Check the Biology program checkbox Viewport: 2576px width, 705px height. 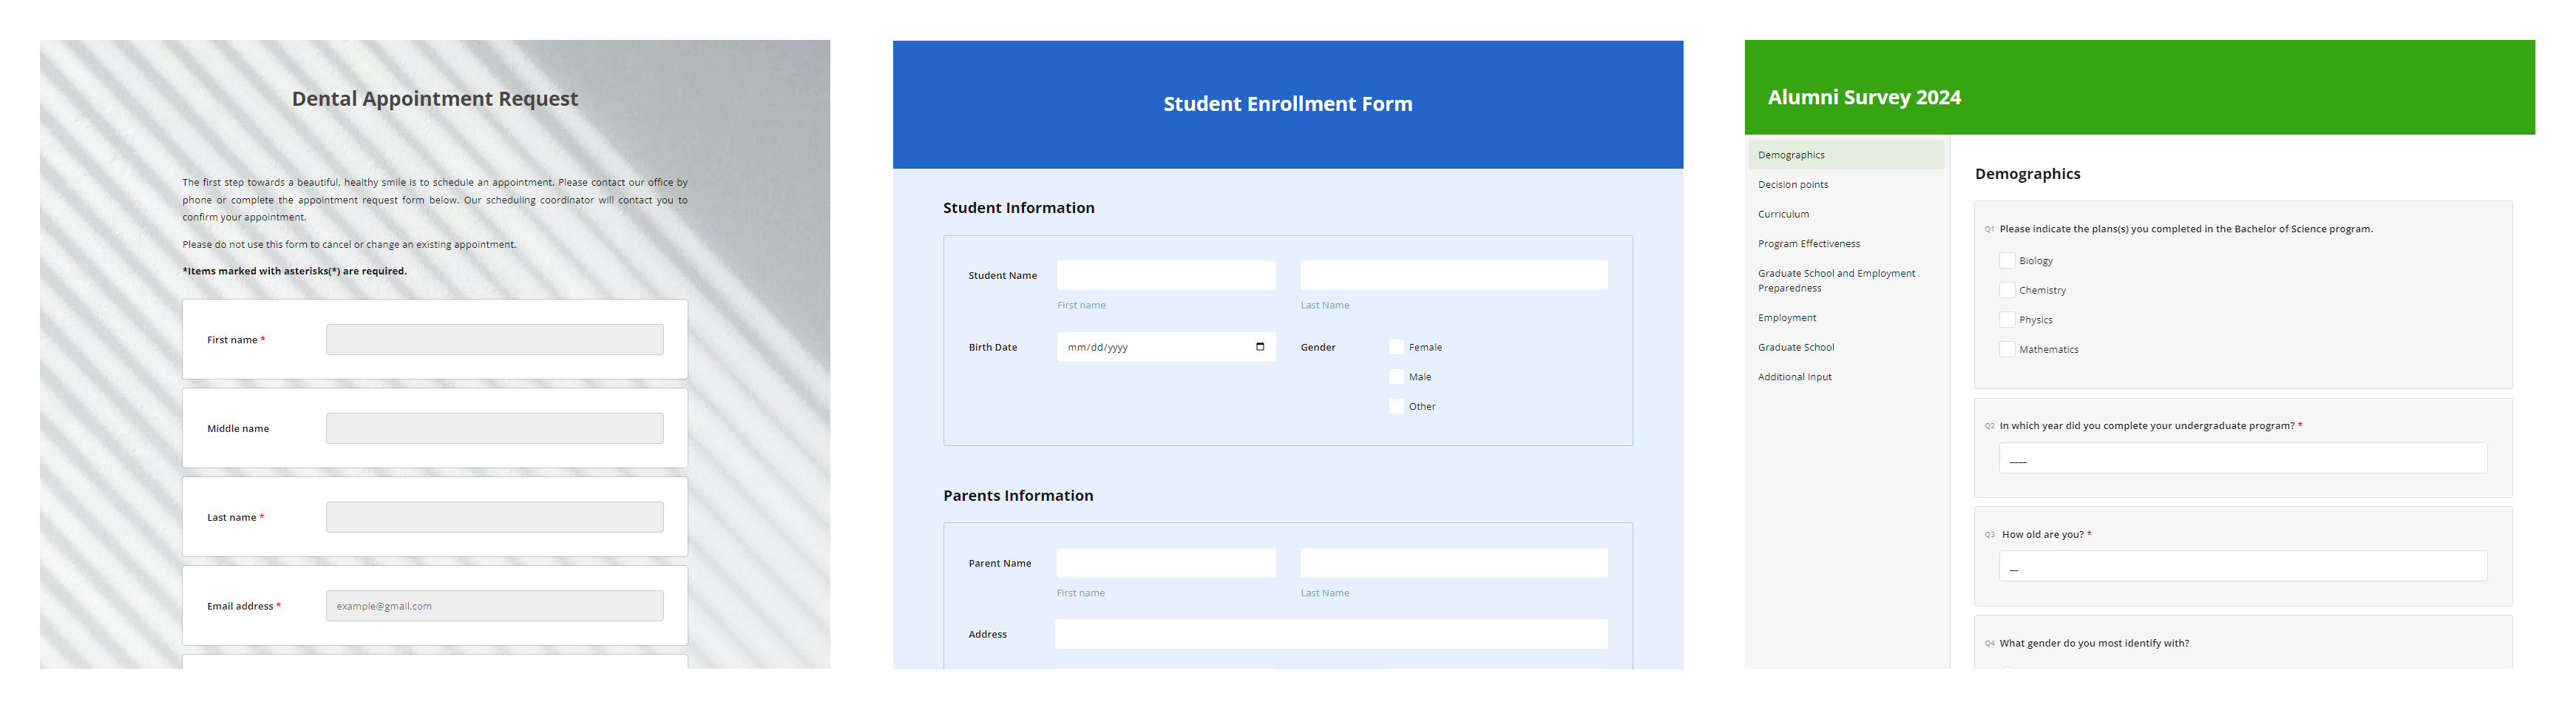click(x=2007, y=260)
